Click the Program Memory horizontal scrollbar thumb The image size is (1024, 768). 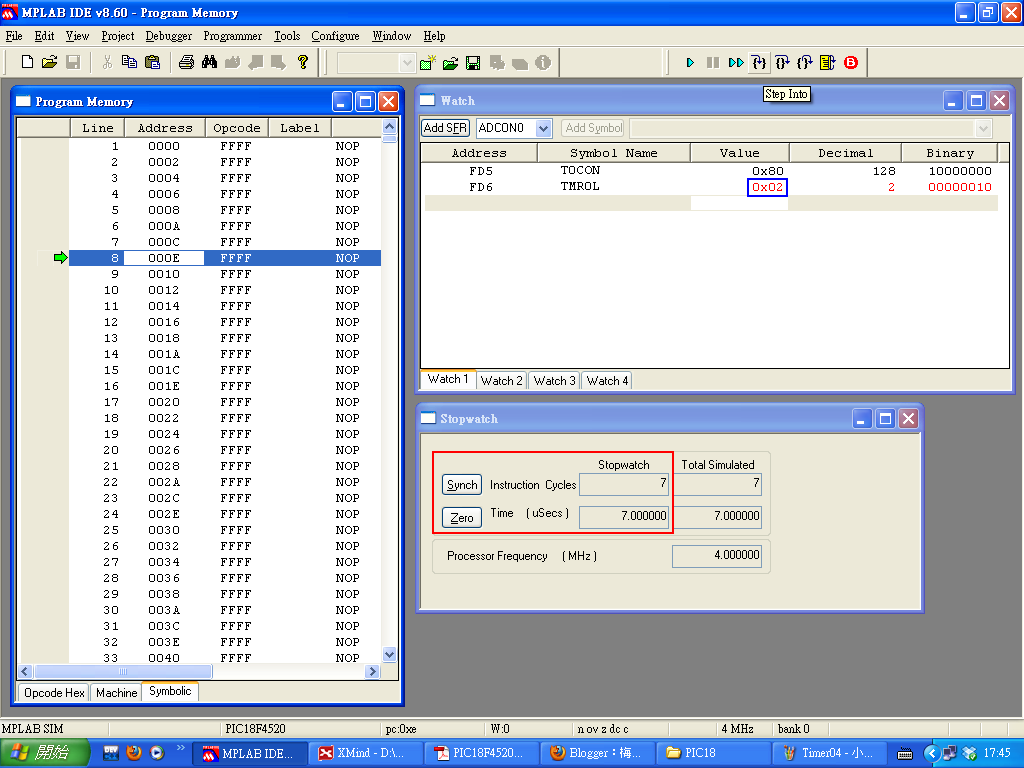pyautogui.click(x=123, y=671)
